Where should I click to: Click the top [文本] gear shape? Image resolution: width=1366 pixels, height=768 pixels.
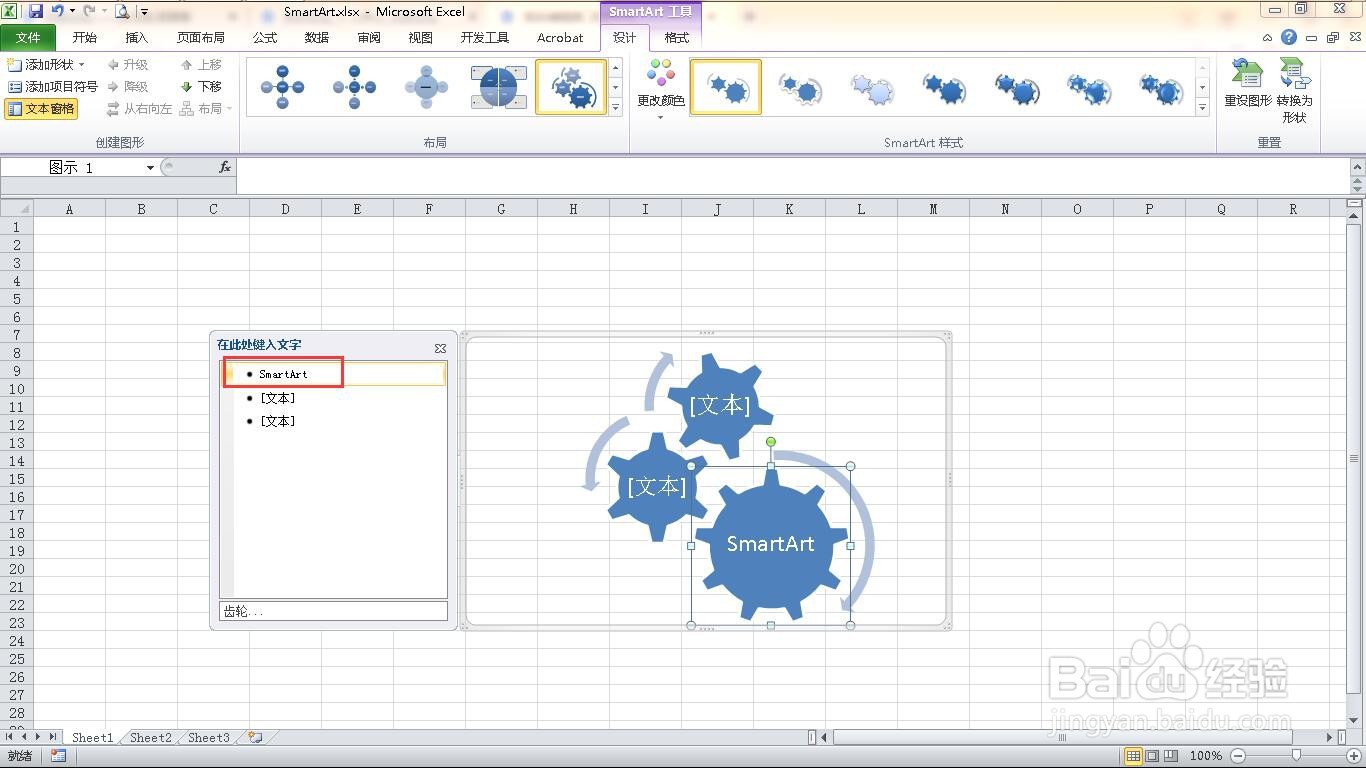coord(719,405)
